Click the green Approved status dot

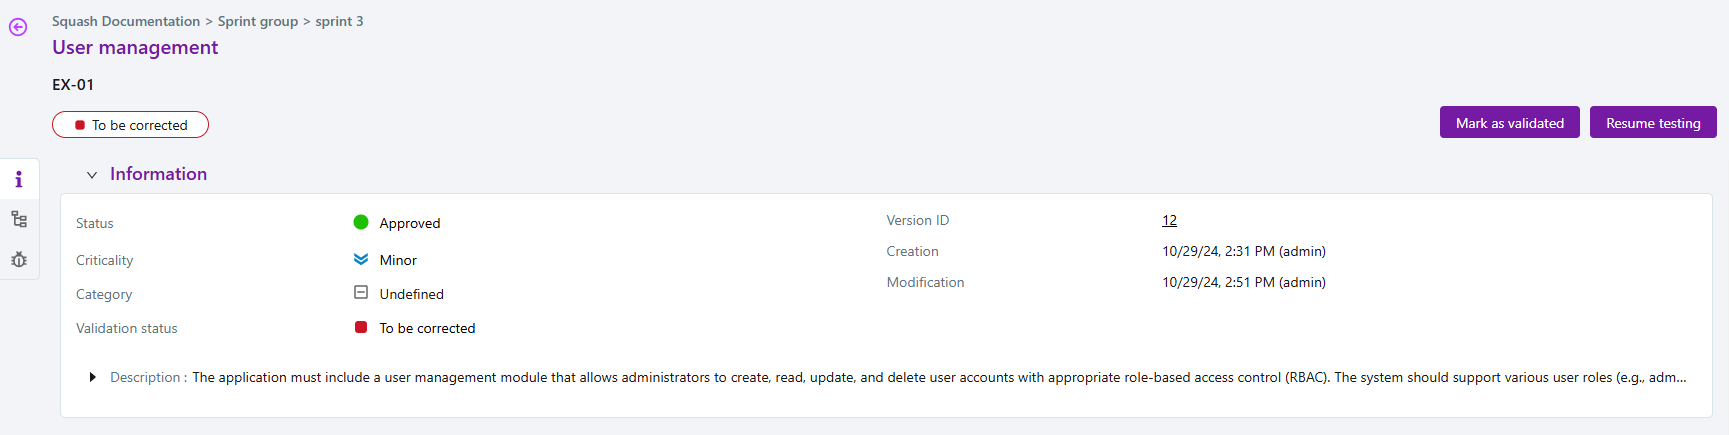point(361,222)
